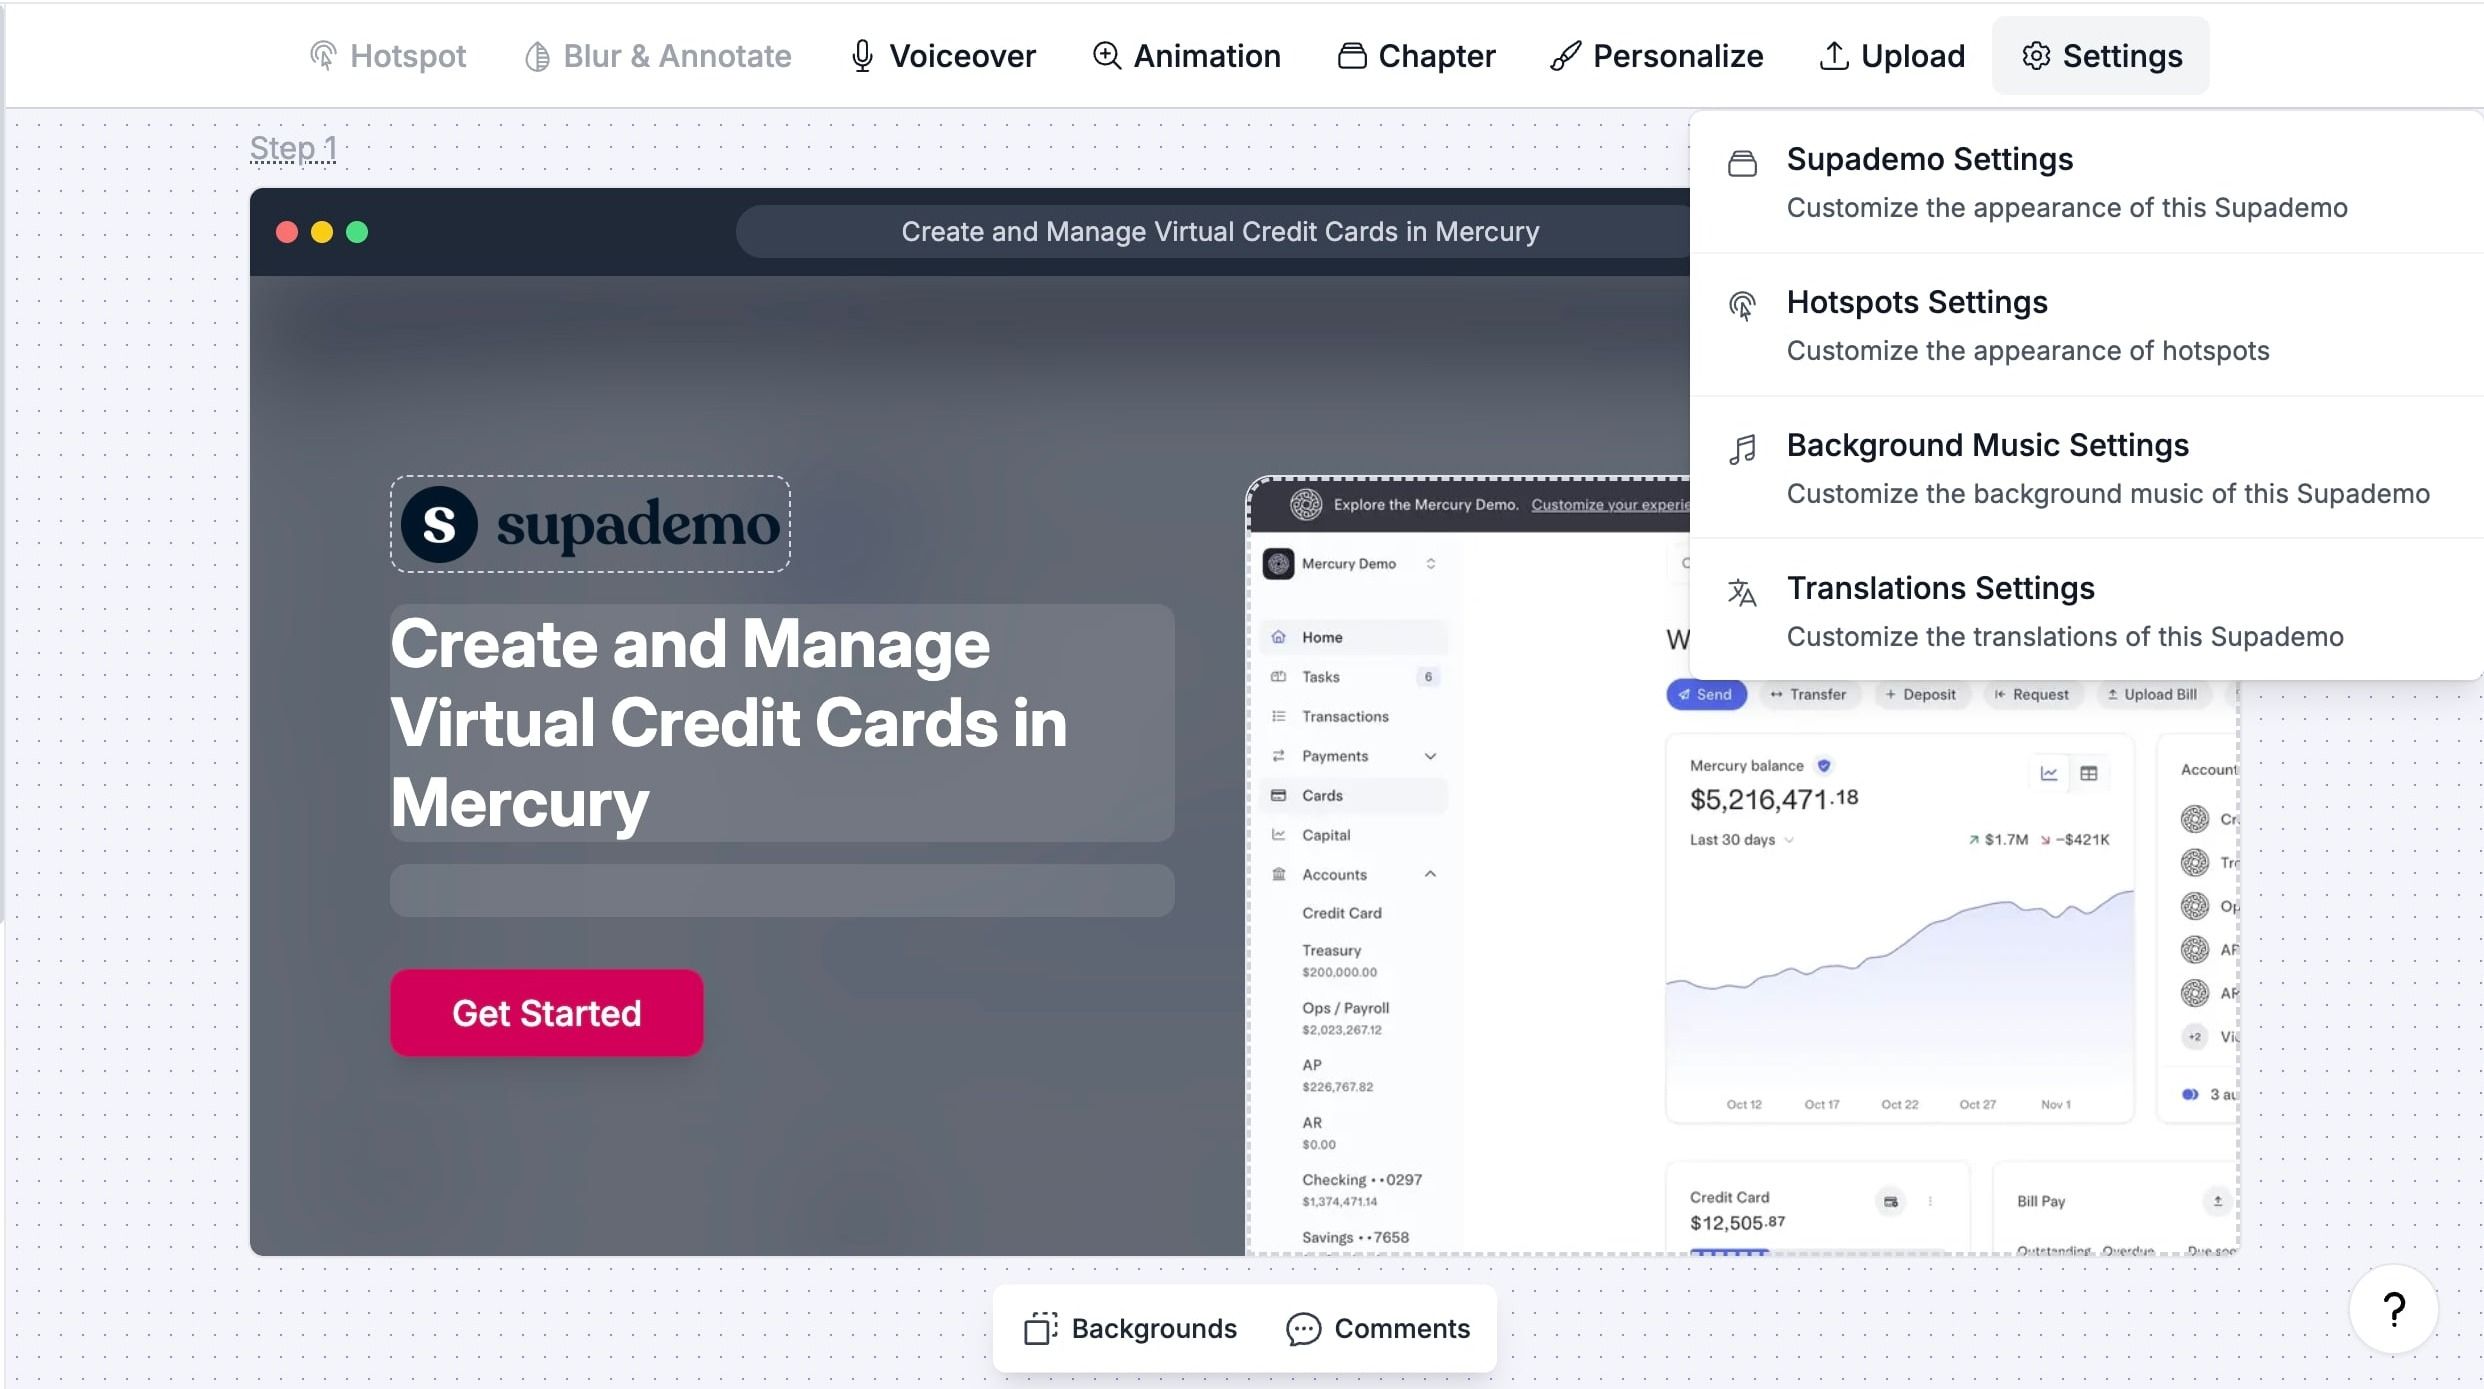Image resolution: width=2484 pixels, height=1389 pixels.
Task: Click the Voiceover microphone icon
Action: coord(862,56)
